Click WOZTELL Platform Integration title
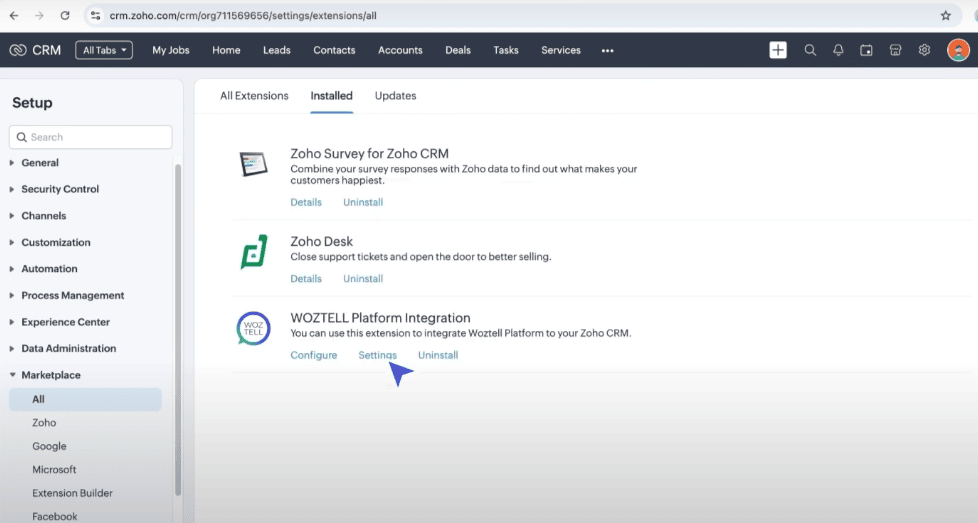The image size is (978, 523). pos(380,318)
